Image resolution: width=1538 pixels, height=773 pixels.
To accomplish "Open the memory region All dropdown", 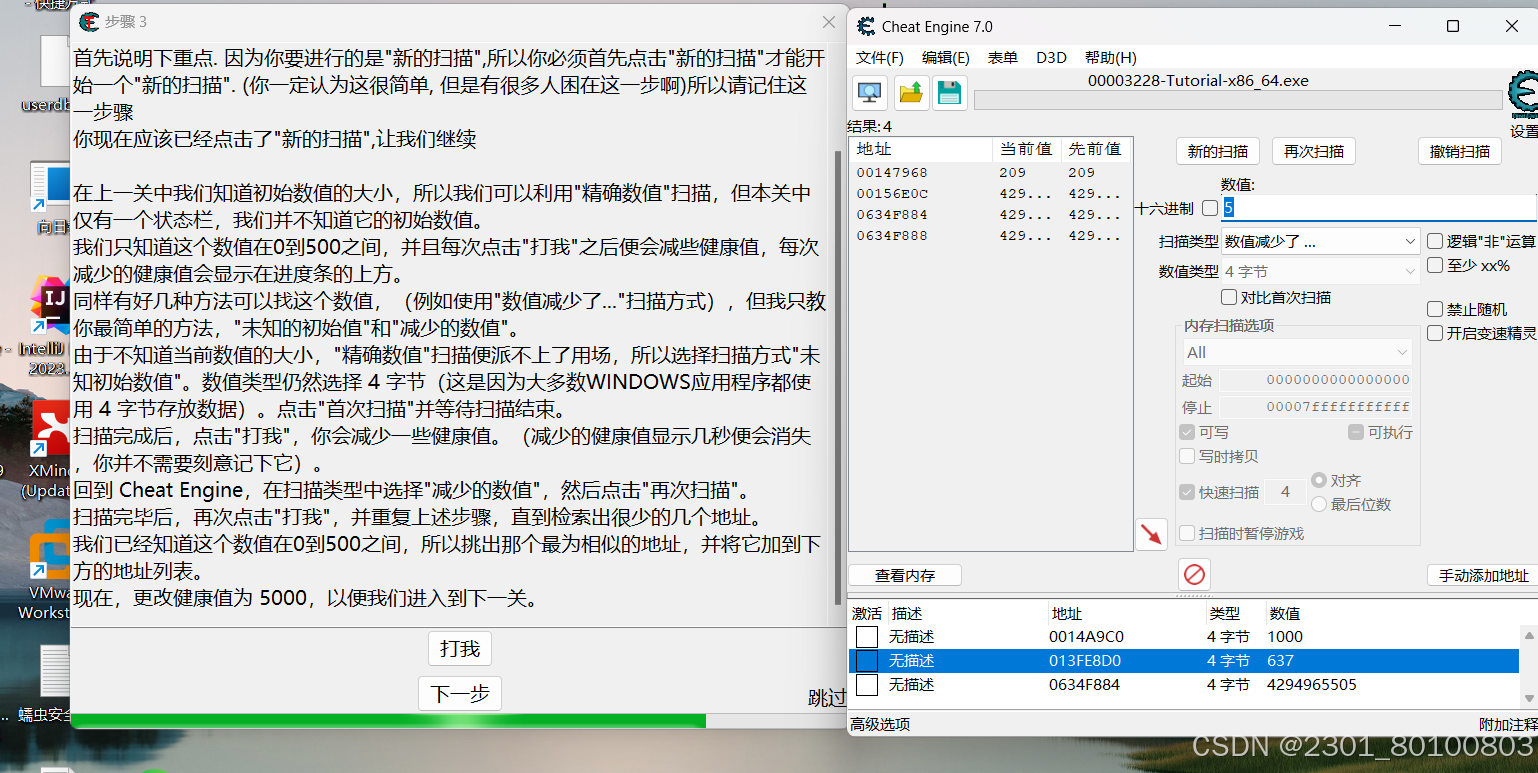I will point(1298,352).
